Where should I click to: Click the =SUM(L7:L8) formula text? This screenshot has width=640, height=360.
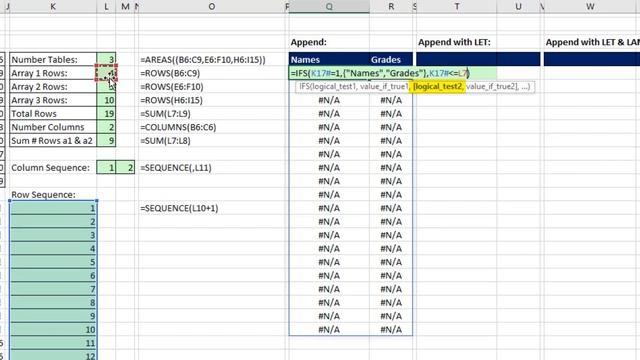pos(165,140)
